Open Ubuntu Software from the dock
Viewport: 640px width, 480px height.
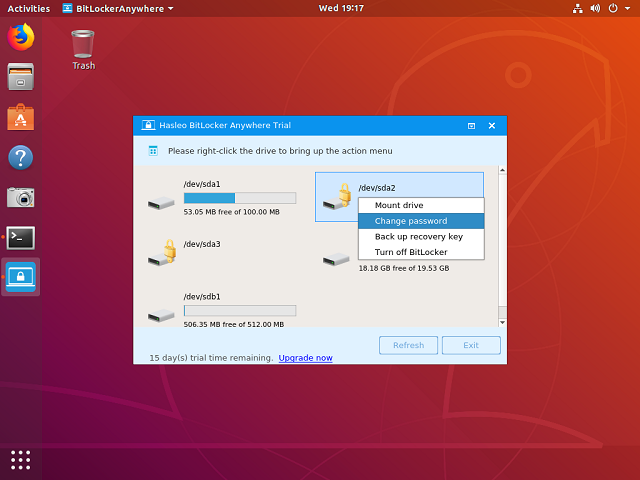(21, 117)
